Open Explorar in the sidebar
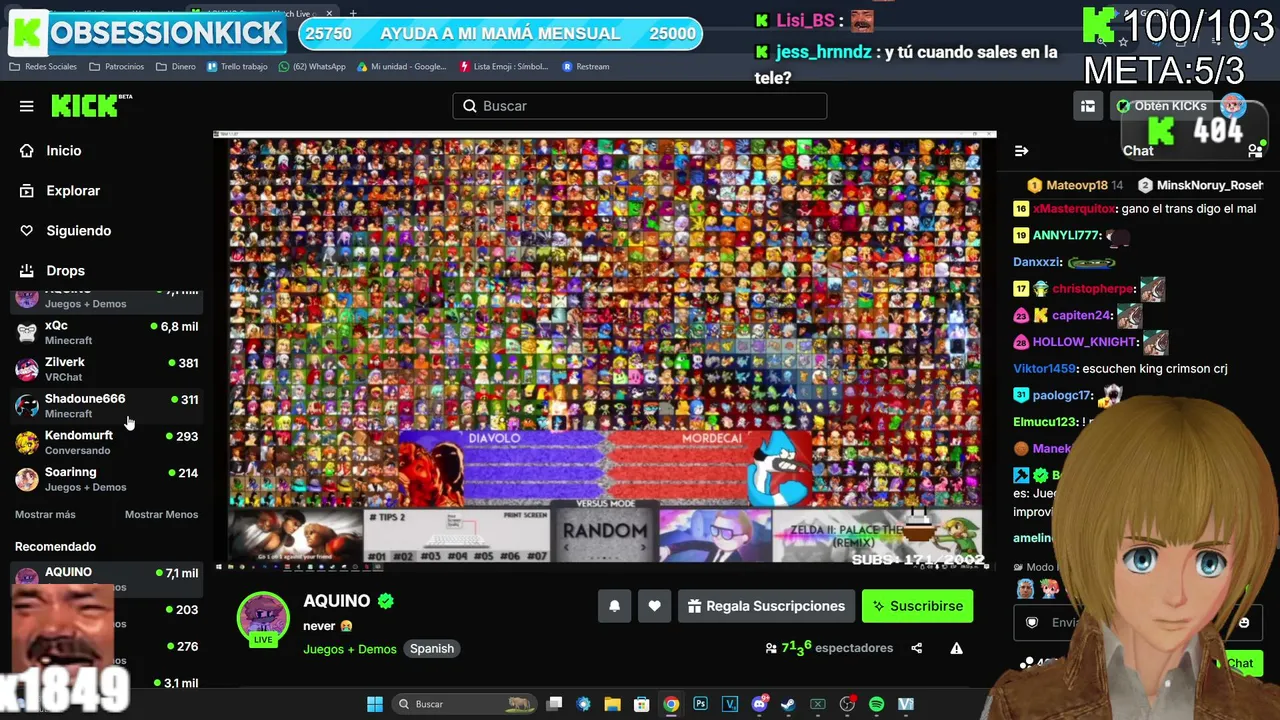Image resolution: width=1280 pixels, height=720 pixels. 73,191
